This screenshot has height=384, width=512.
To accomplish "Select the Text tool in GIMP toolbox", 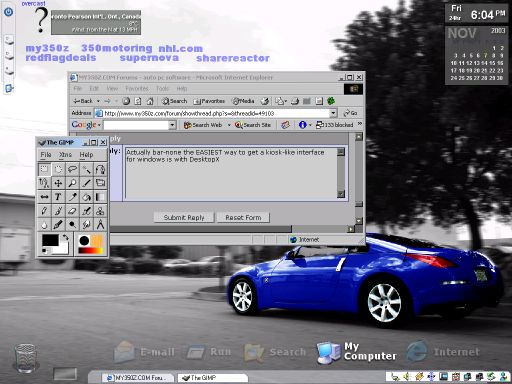I will pos(58,197).
